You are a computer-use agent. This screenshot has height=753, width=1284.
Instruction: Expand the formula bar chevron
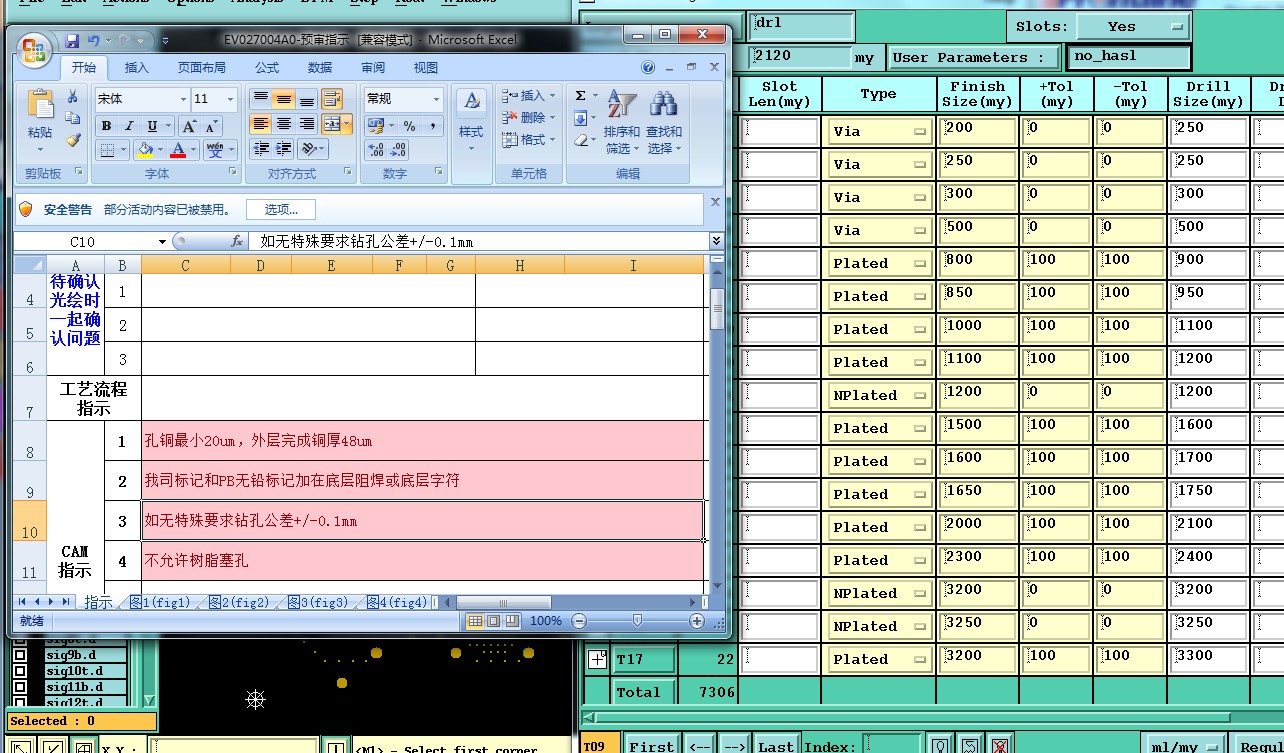click(x=716, y=241)
